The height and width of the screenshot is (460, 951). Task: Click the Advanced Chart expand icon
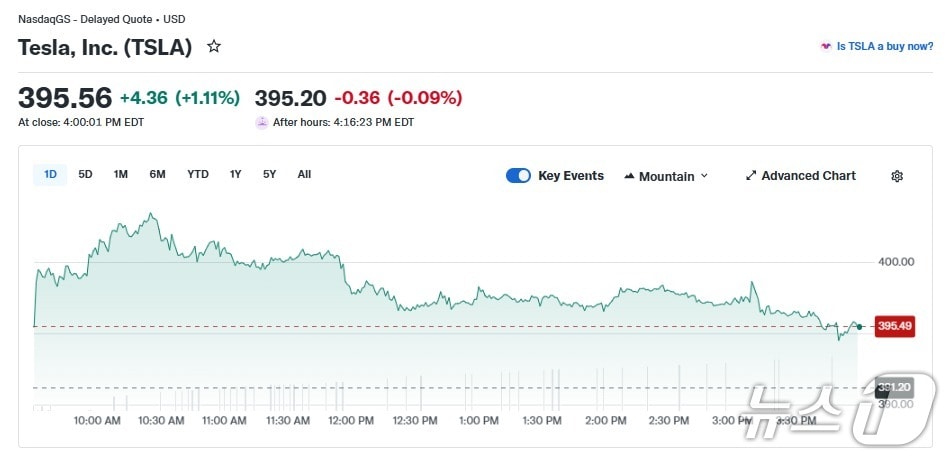click(751, 176)
